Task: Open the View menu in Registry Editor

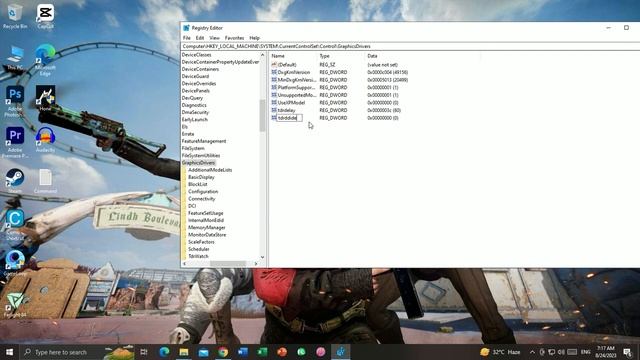Action: pos(214,38)
